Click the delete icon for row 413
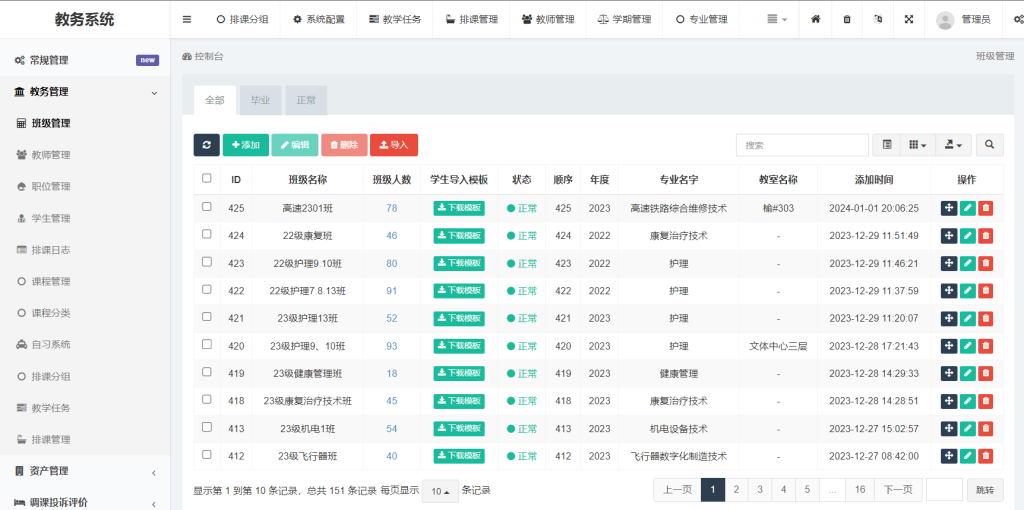 (x=985, y=428)
